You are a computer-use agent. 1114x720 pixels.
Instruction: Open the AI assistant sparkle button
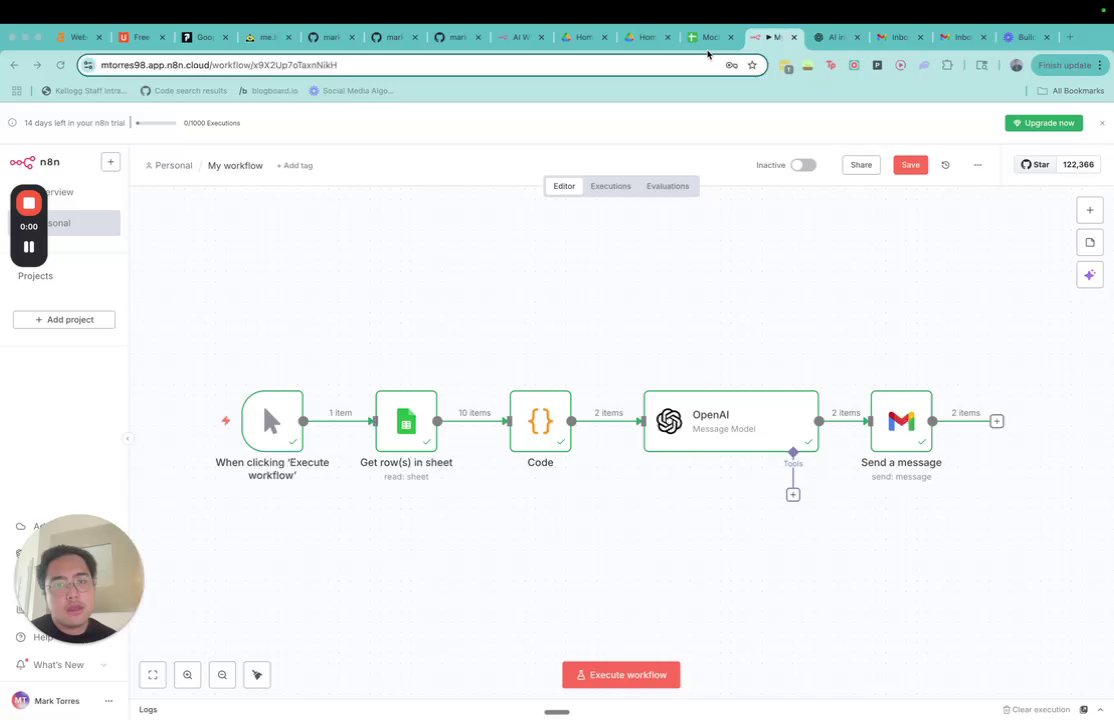pos(1090,275)
